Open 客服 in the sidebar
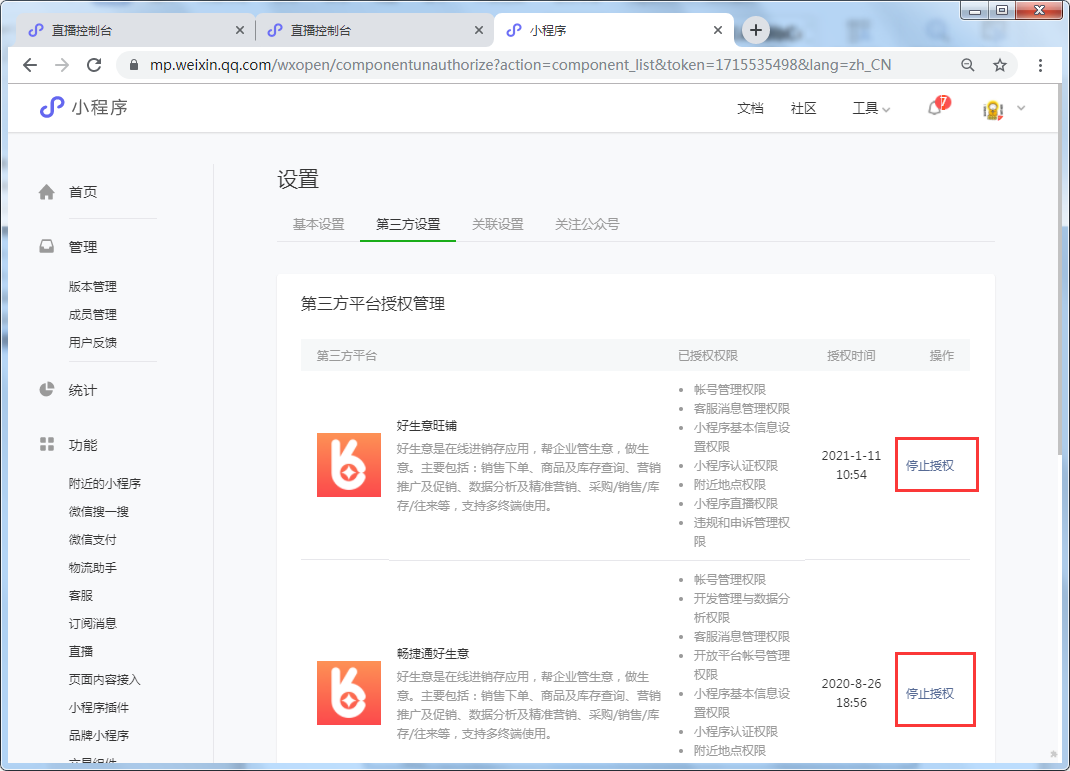This screenshot has height=771, width=1070. coord(81,596)
